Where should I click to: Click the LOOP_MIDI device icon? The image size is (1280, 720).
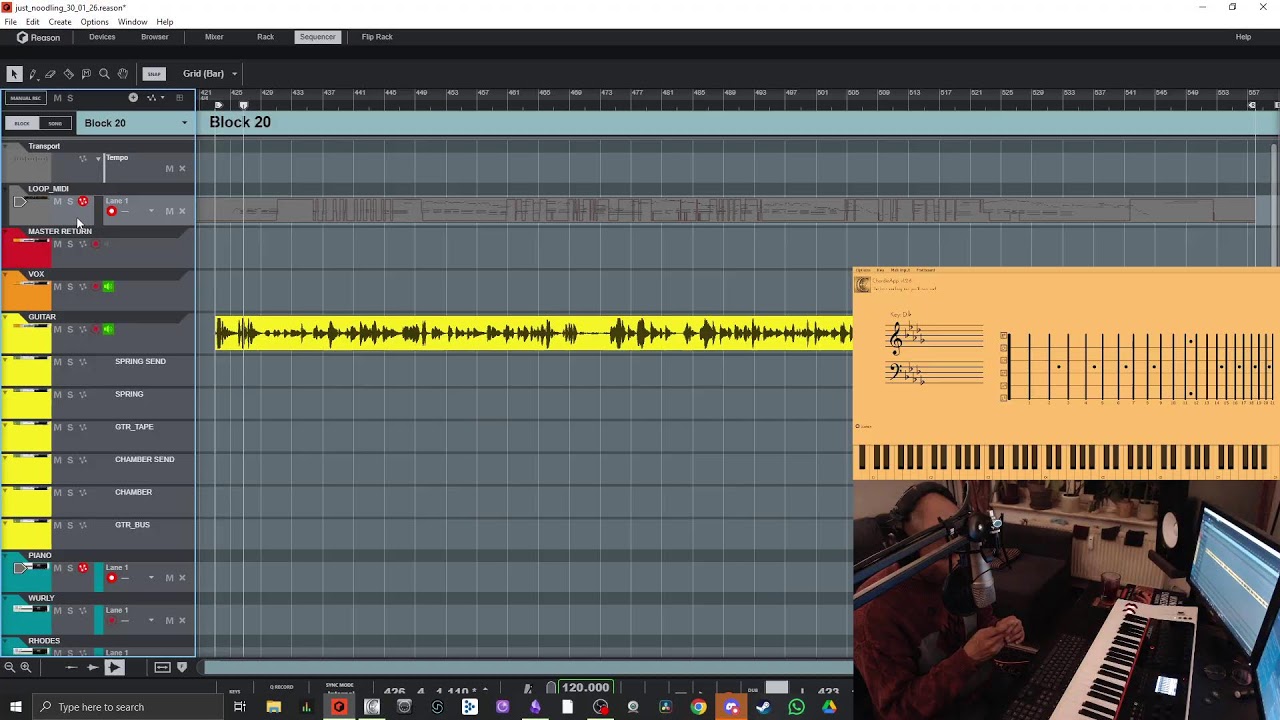tap(21, 203)
